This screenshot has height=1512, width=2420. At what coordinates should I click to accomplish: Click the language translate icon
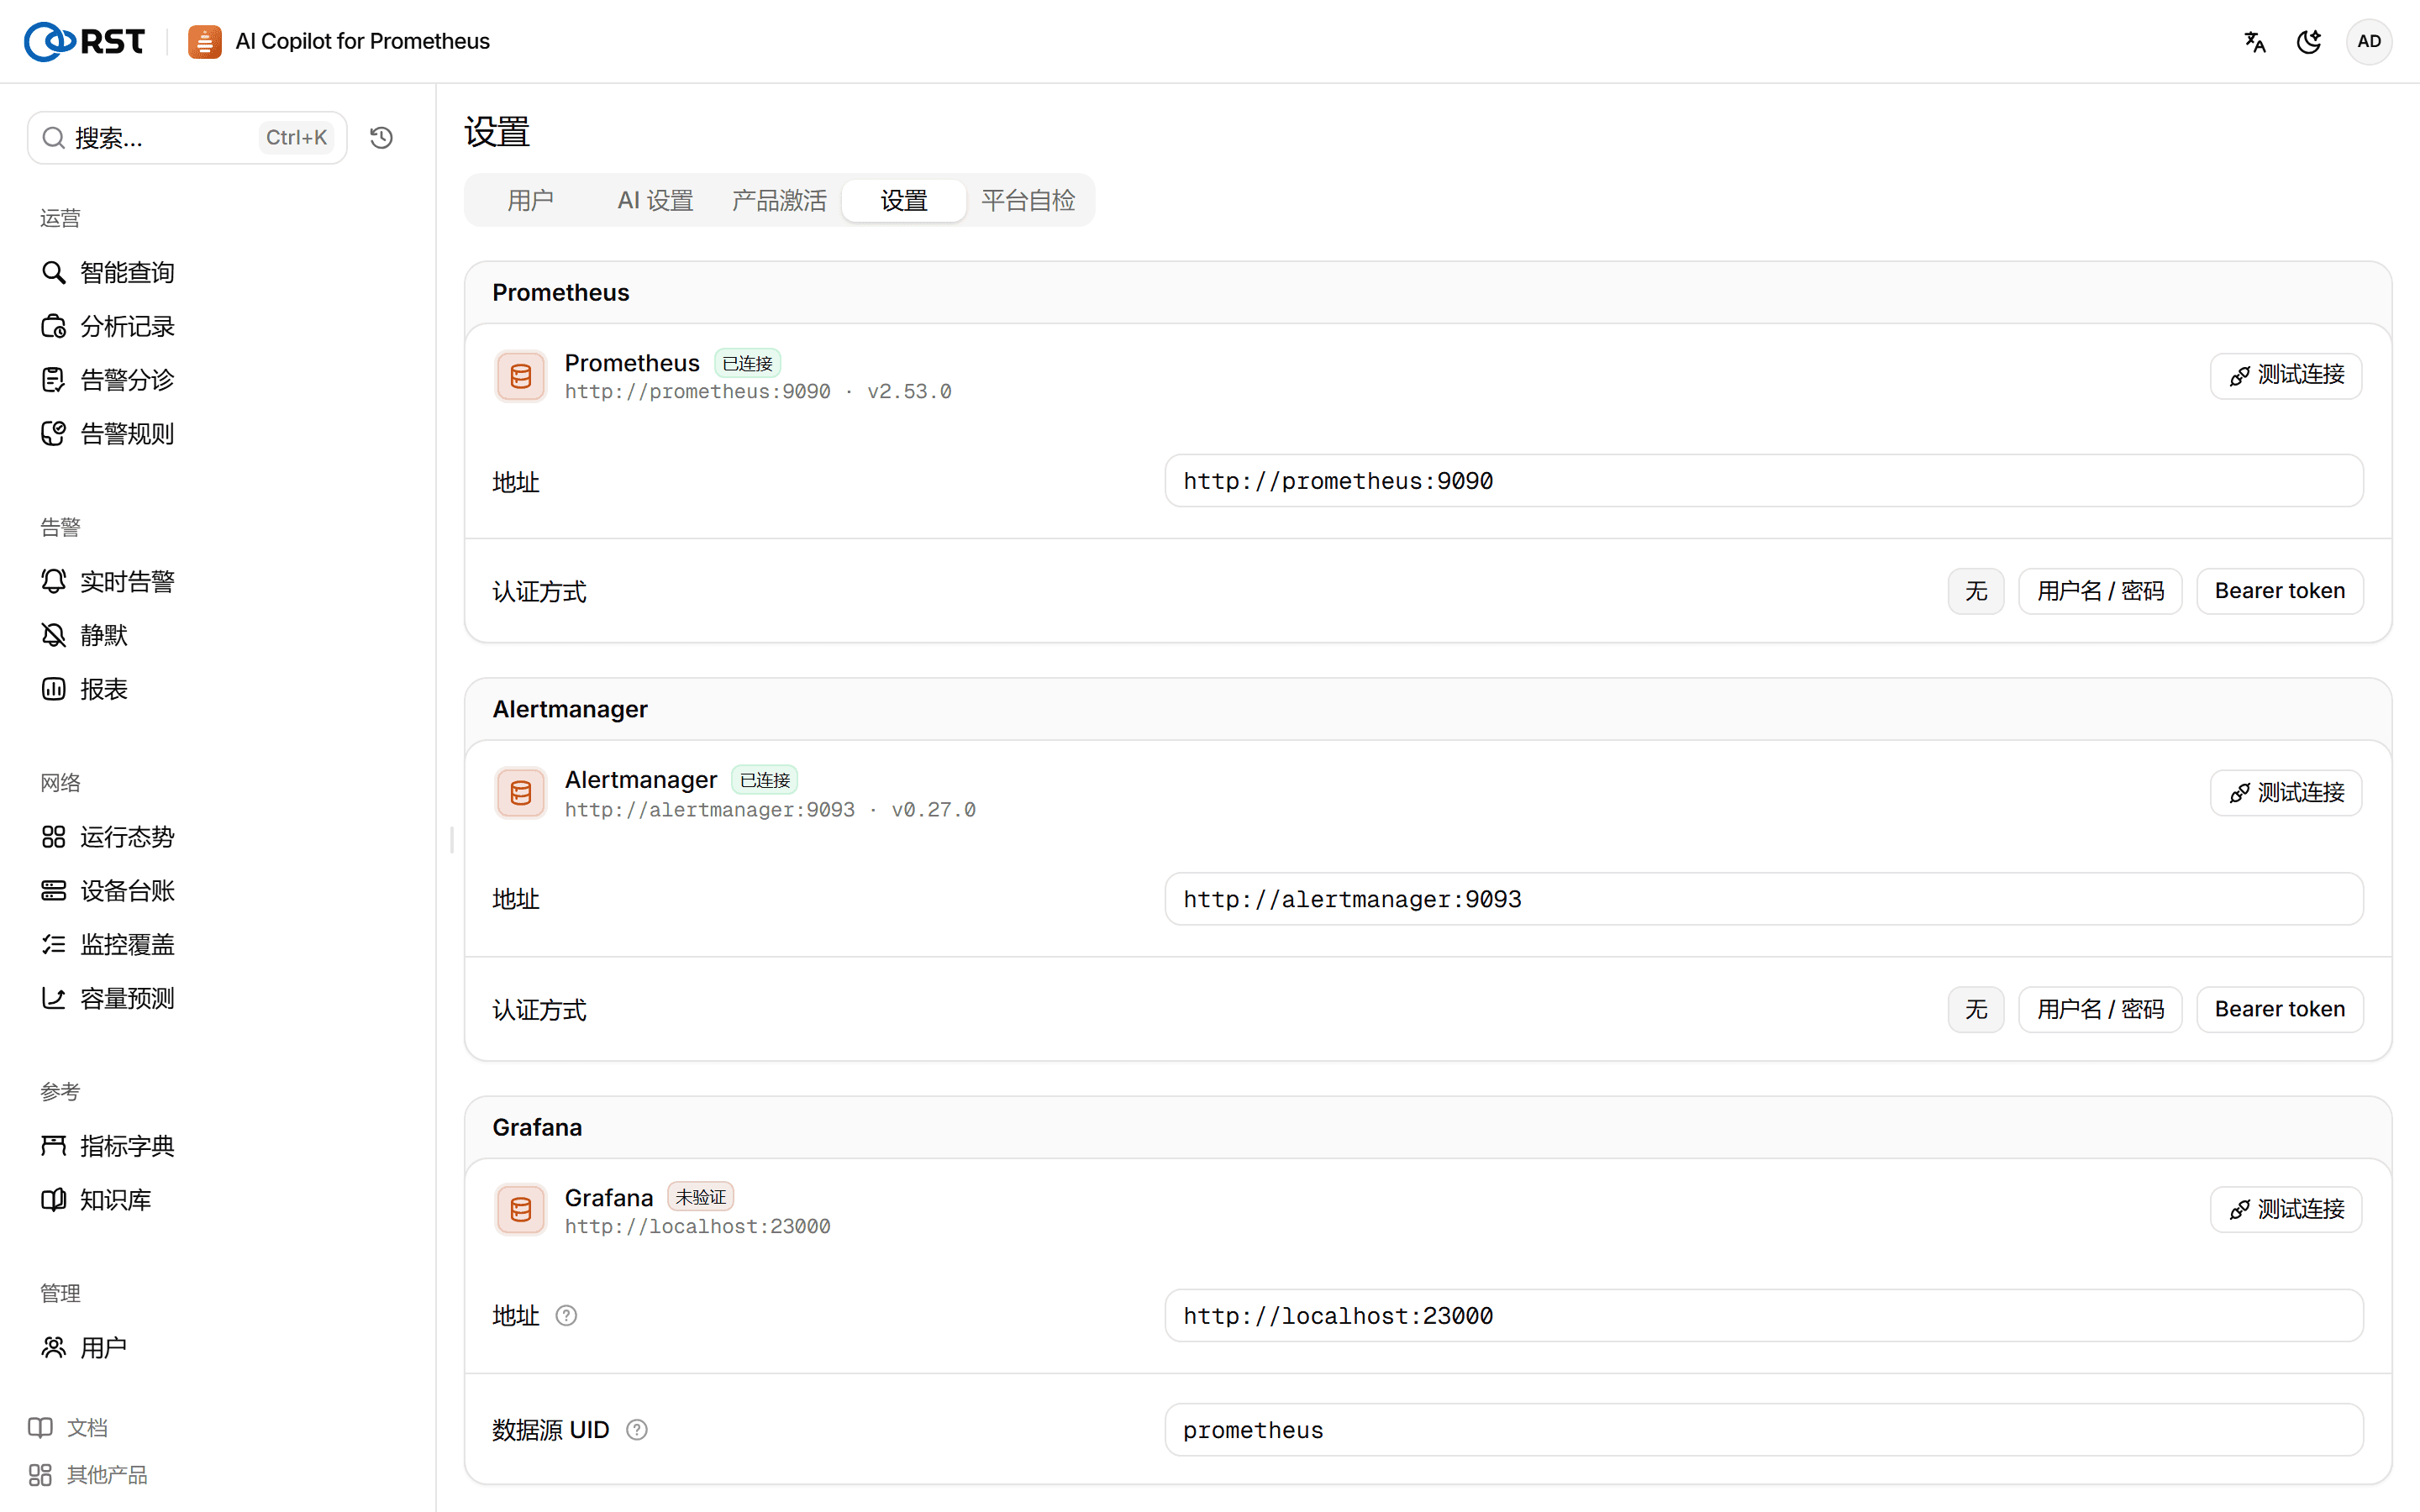pos(2255,41)
